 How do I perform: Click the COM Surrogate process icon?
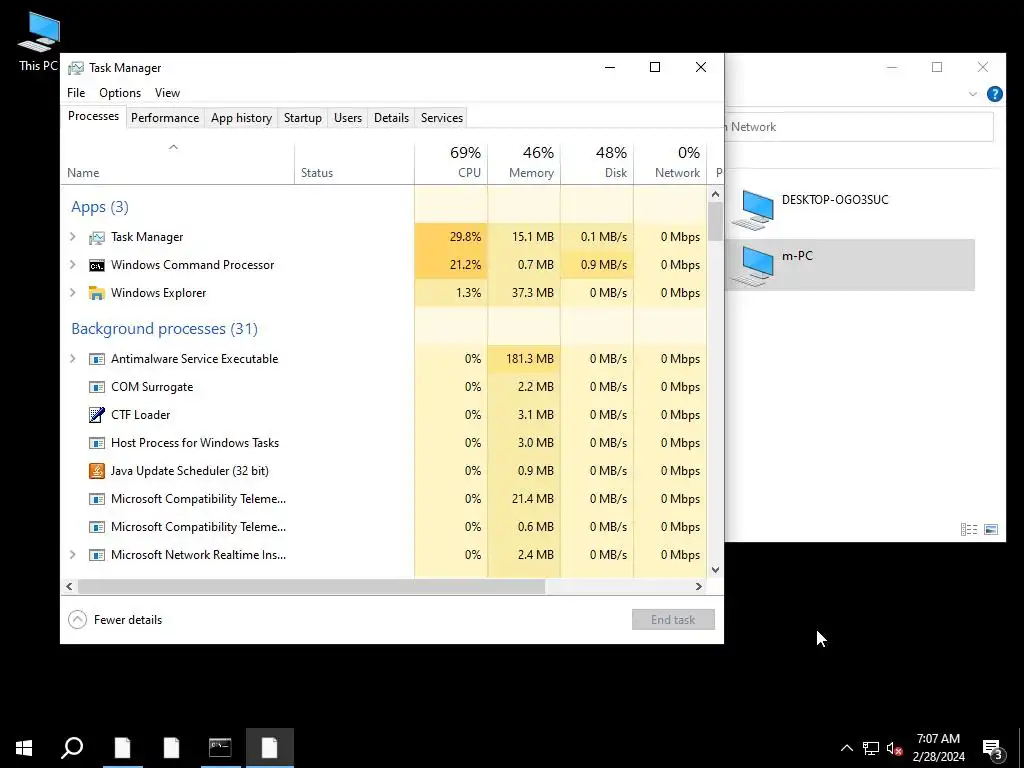97,387
